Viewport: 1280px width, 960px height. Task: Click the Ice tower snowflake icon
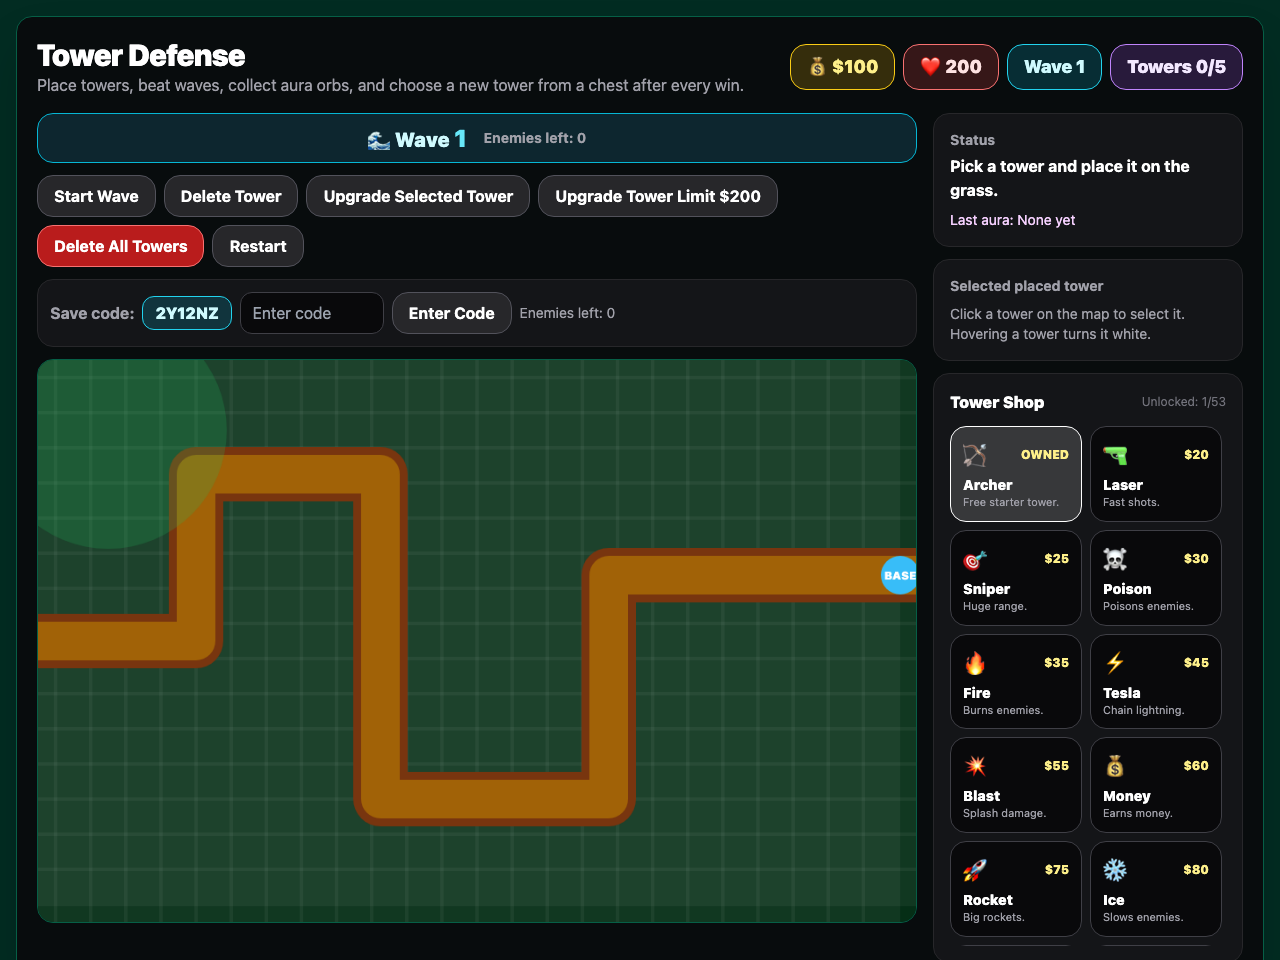1115,870
